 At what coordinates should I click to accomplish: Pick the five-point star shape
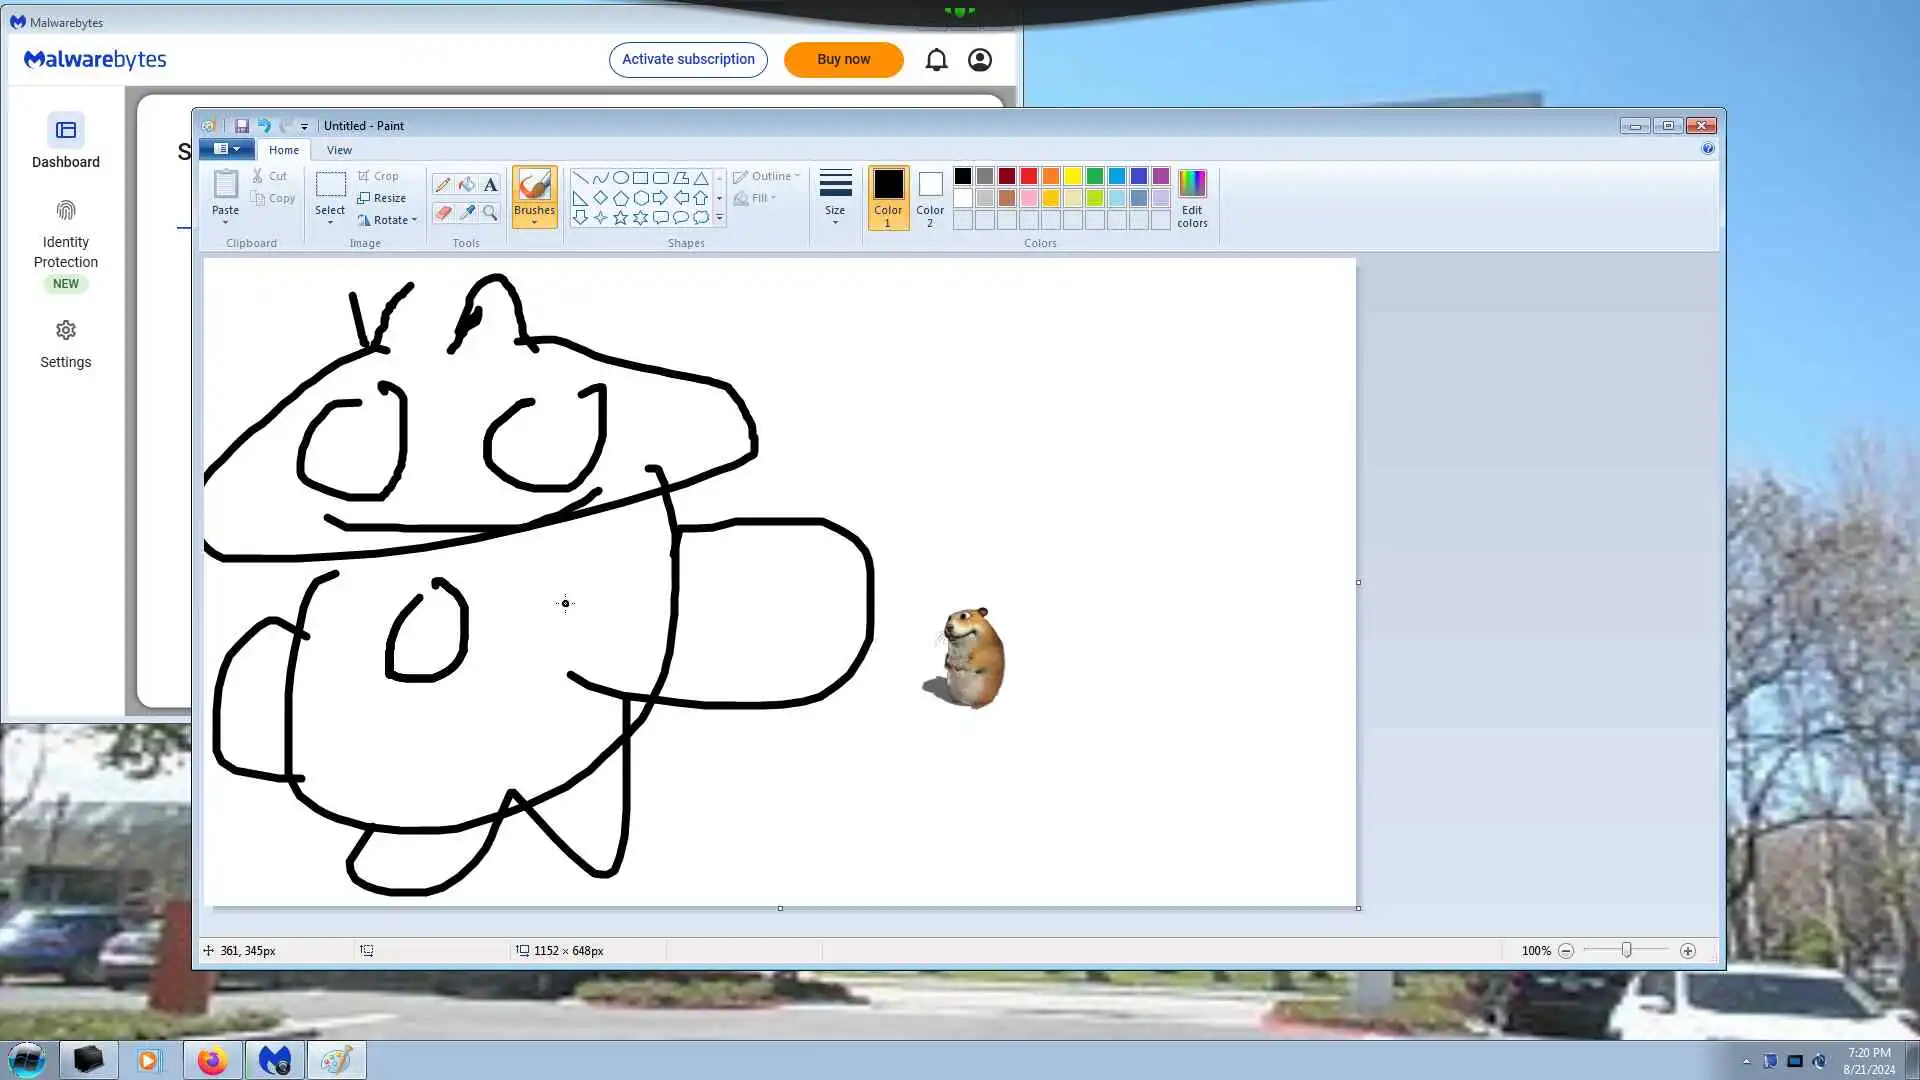(x=620, y=217)
